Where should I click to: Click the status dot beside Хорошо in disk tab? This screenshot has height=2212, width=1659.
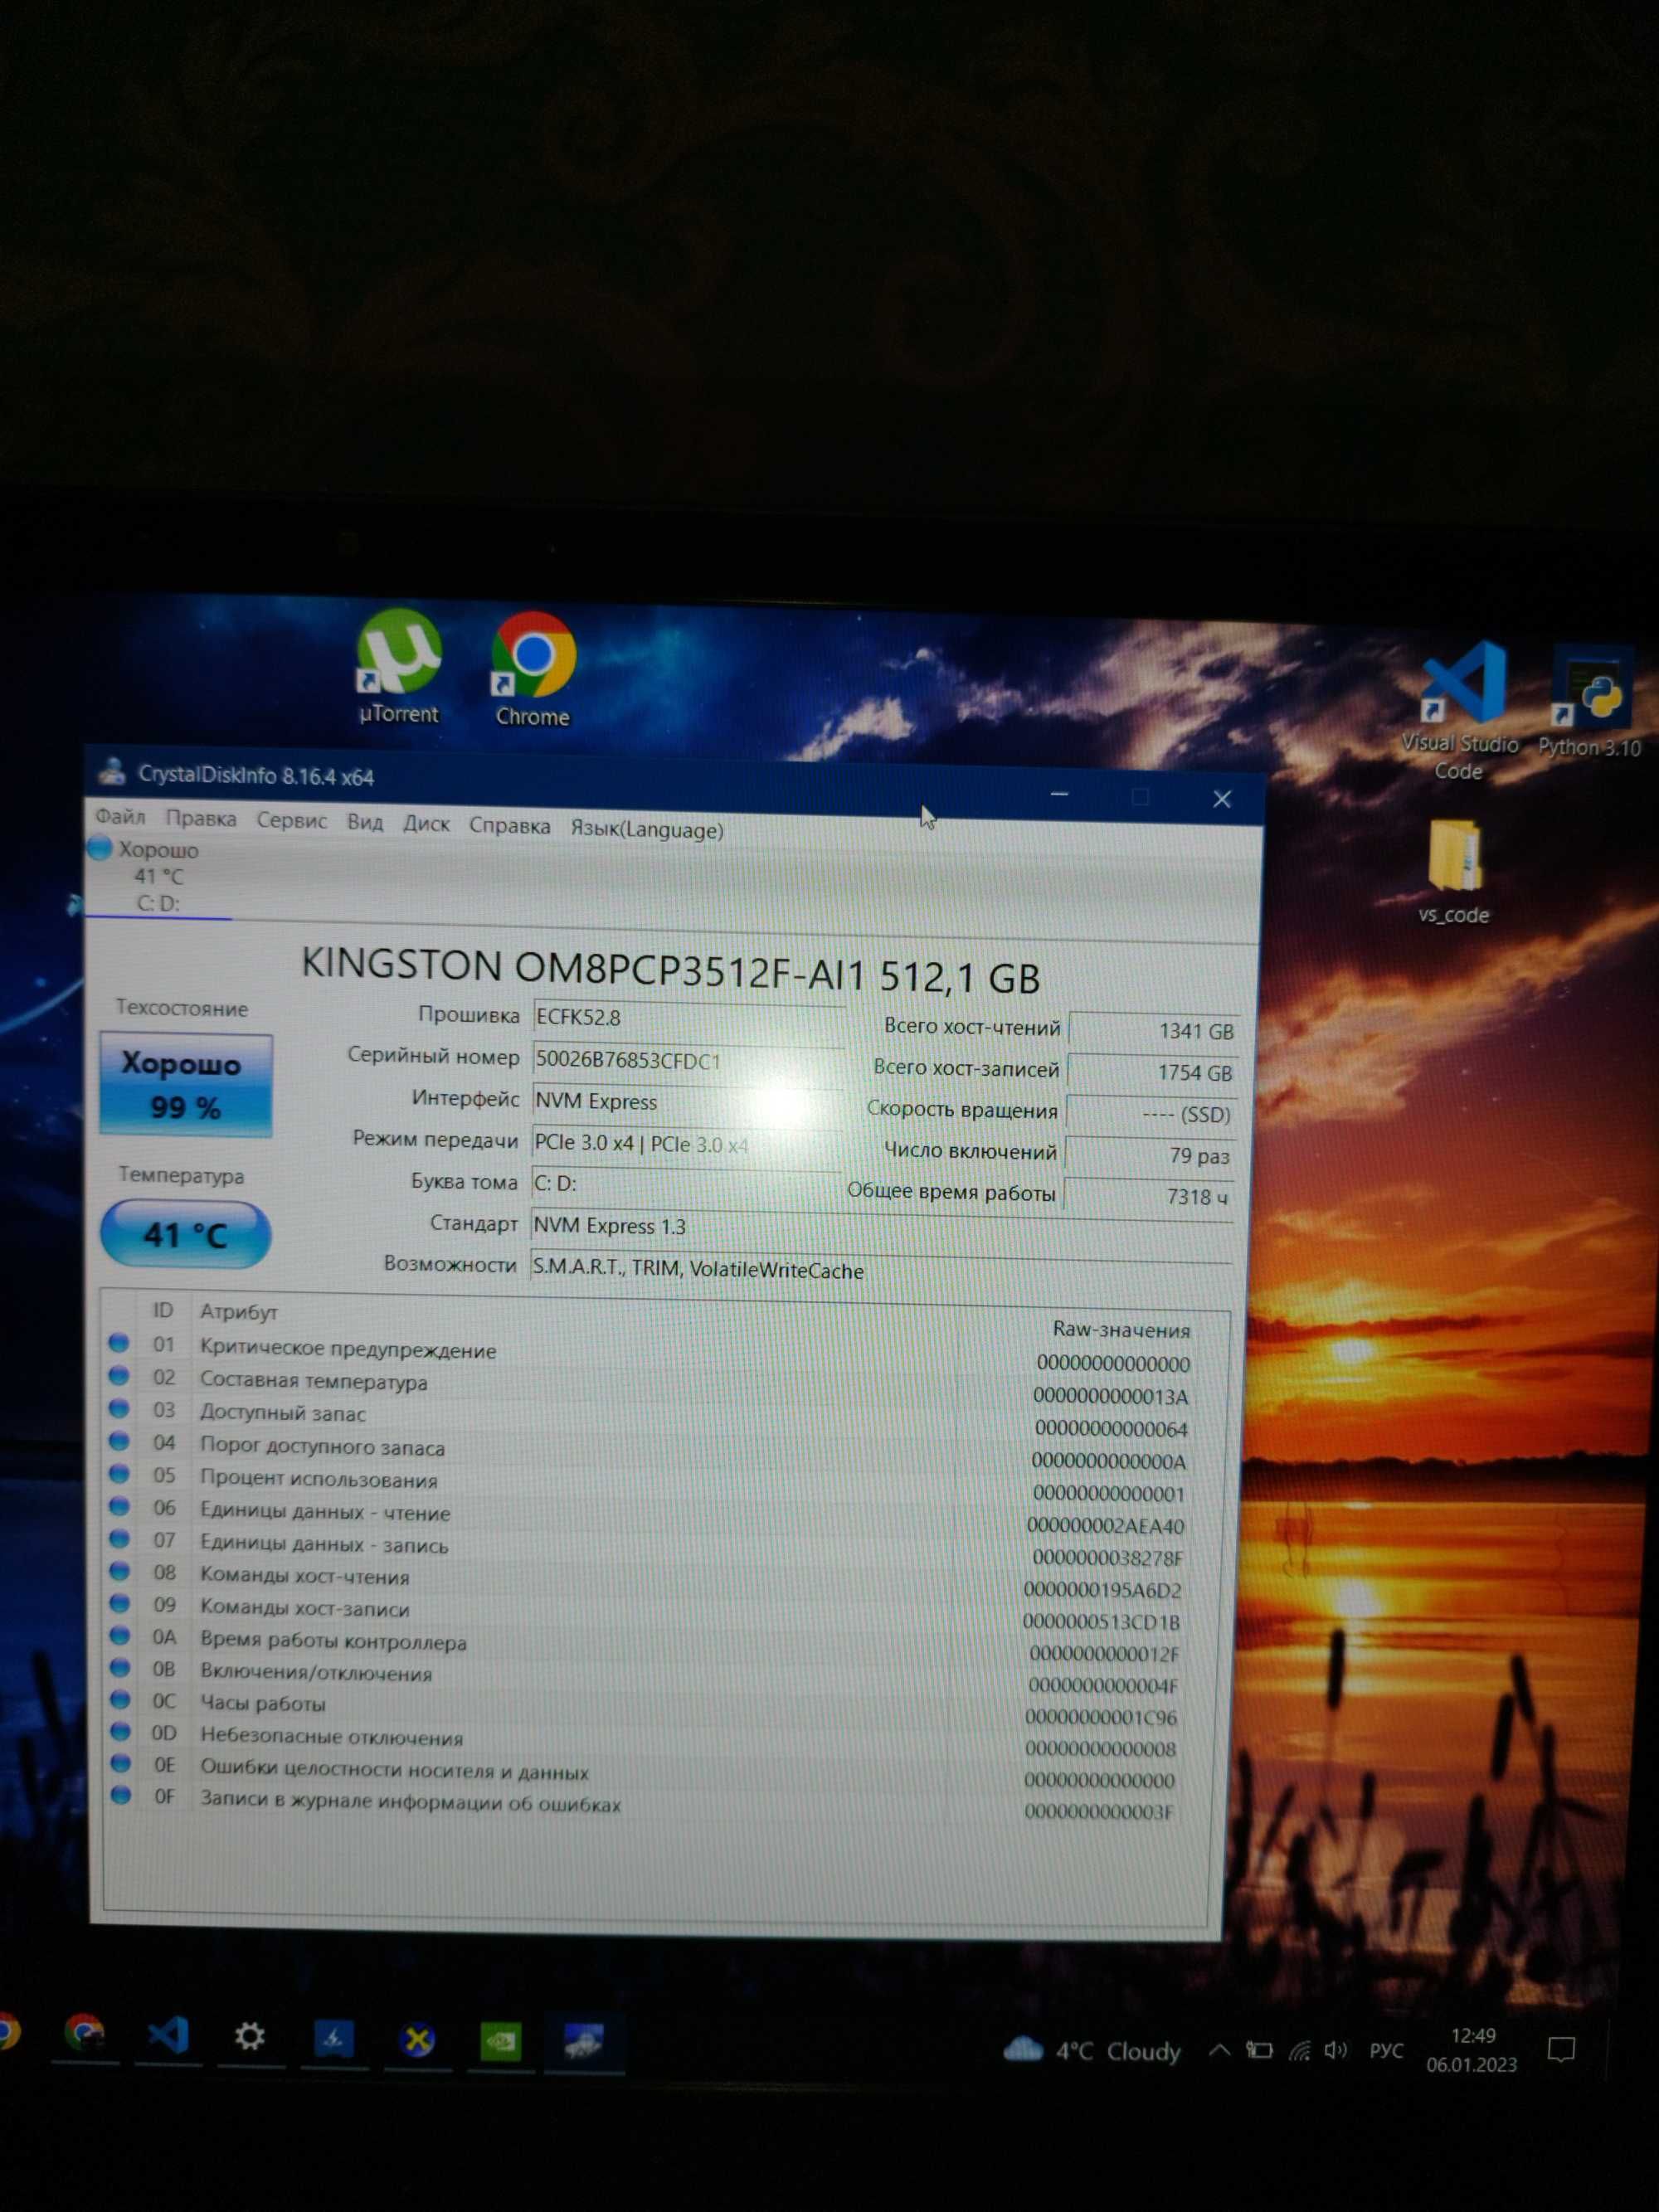click(x=99, y=848)
